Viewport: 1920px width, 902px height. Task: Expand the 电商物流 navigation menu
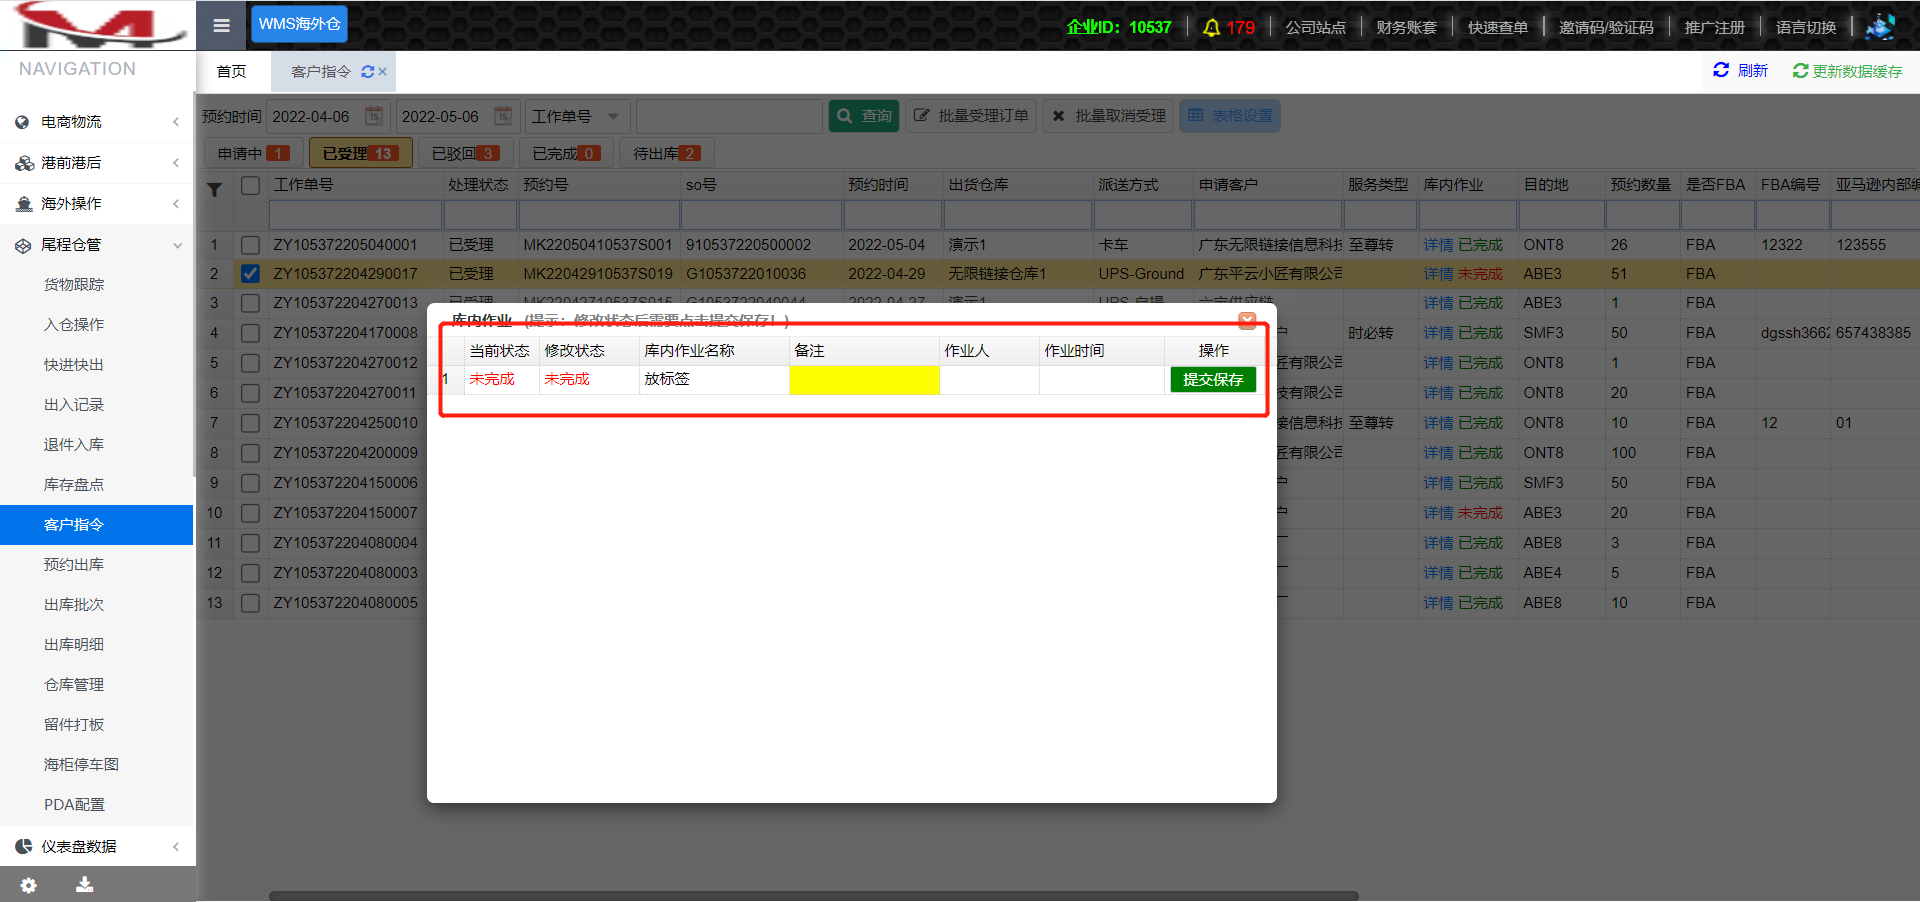click(x=97, y=122)
